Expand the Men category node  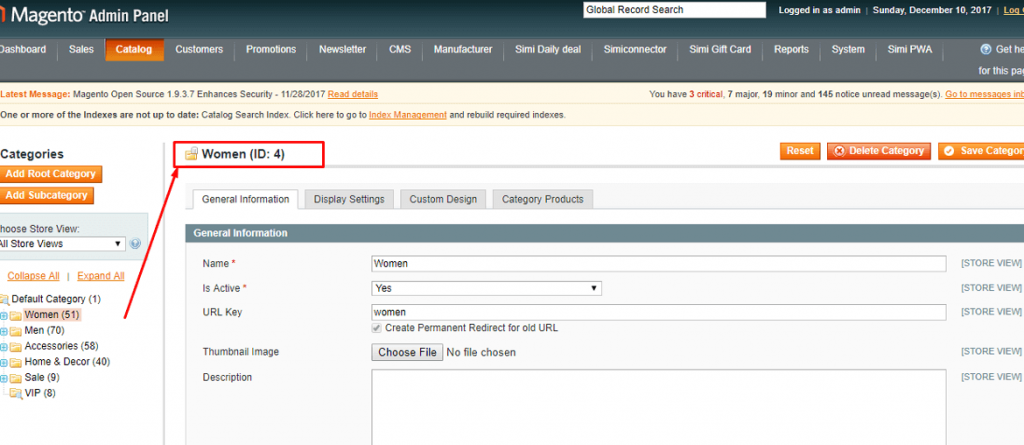coord(3,331)
